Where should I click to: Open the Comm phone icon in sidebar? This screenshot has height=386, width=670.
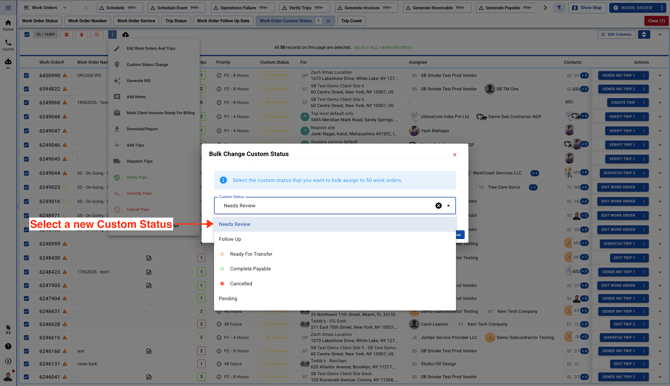coord(8,44)
